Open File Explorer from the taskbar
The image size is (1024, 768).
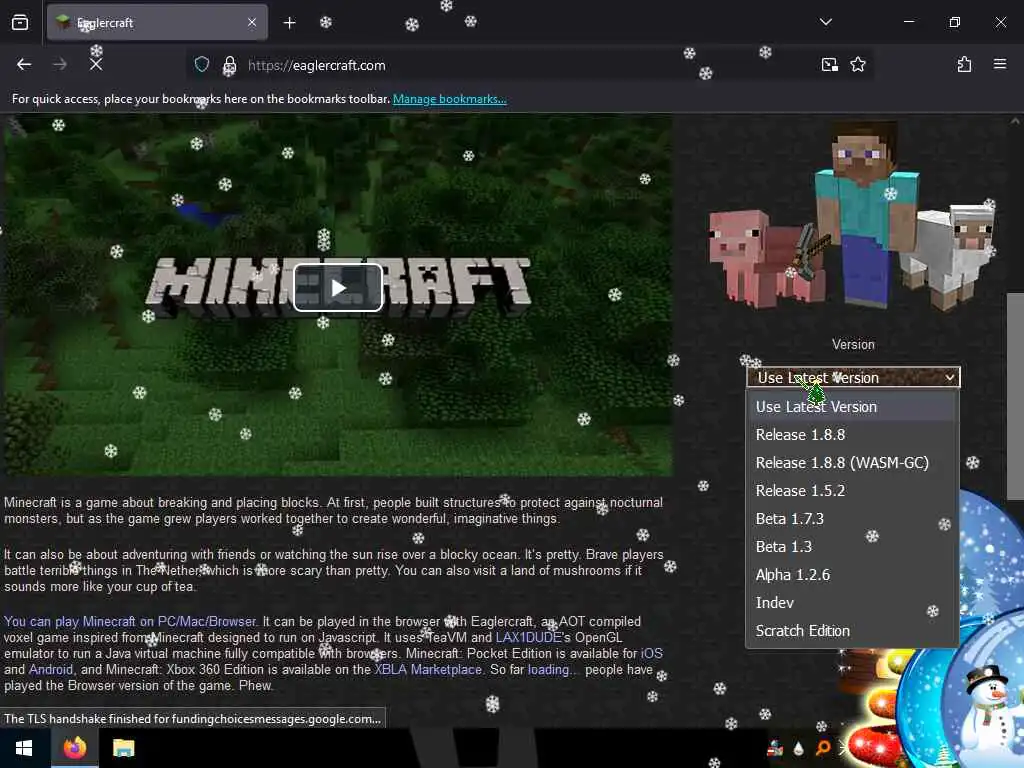click(x=123, y=748)
